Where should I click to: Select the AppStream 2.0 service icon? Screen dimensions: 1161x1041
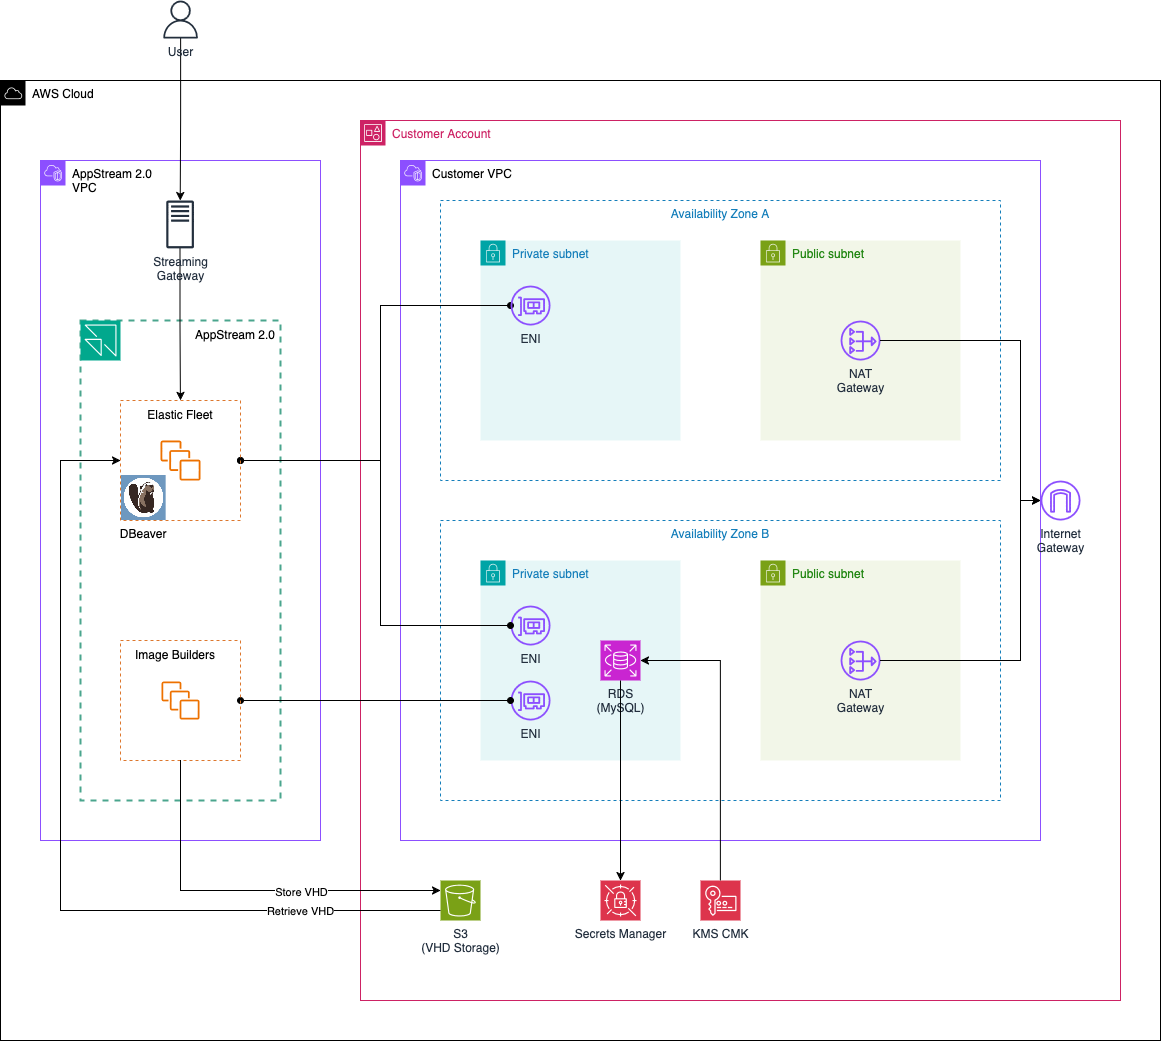click(x=99, y=340)
